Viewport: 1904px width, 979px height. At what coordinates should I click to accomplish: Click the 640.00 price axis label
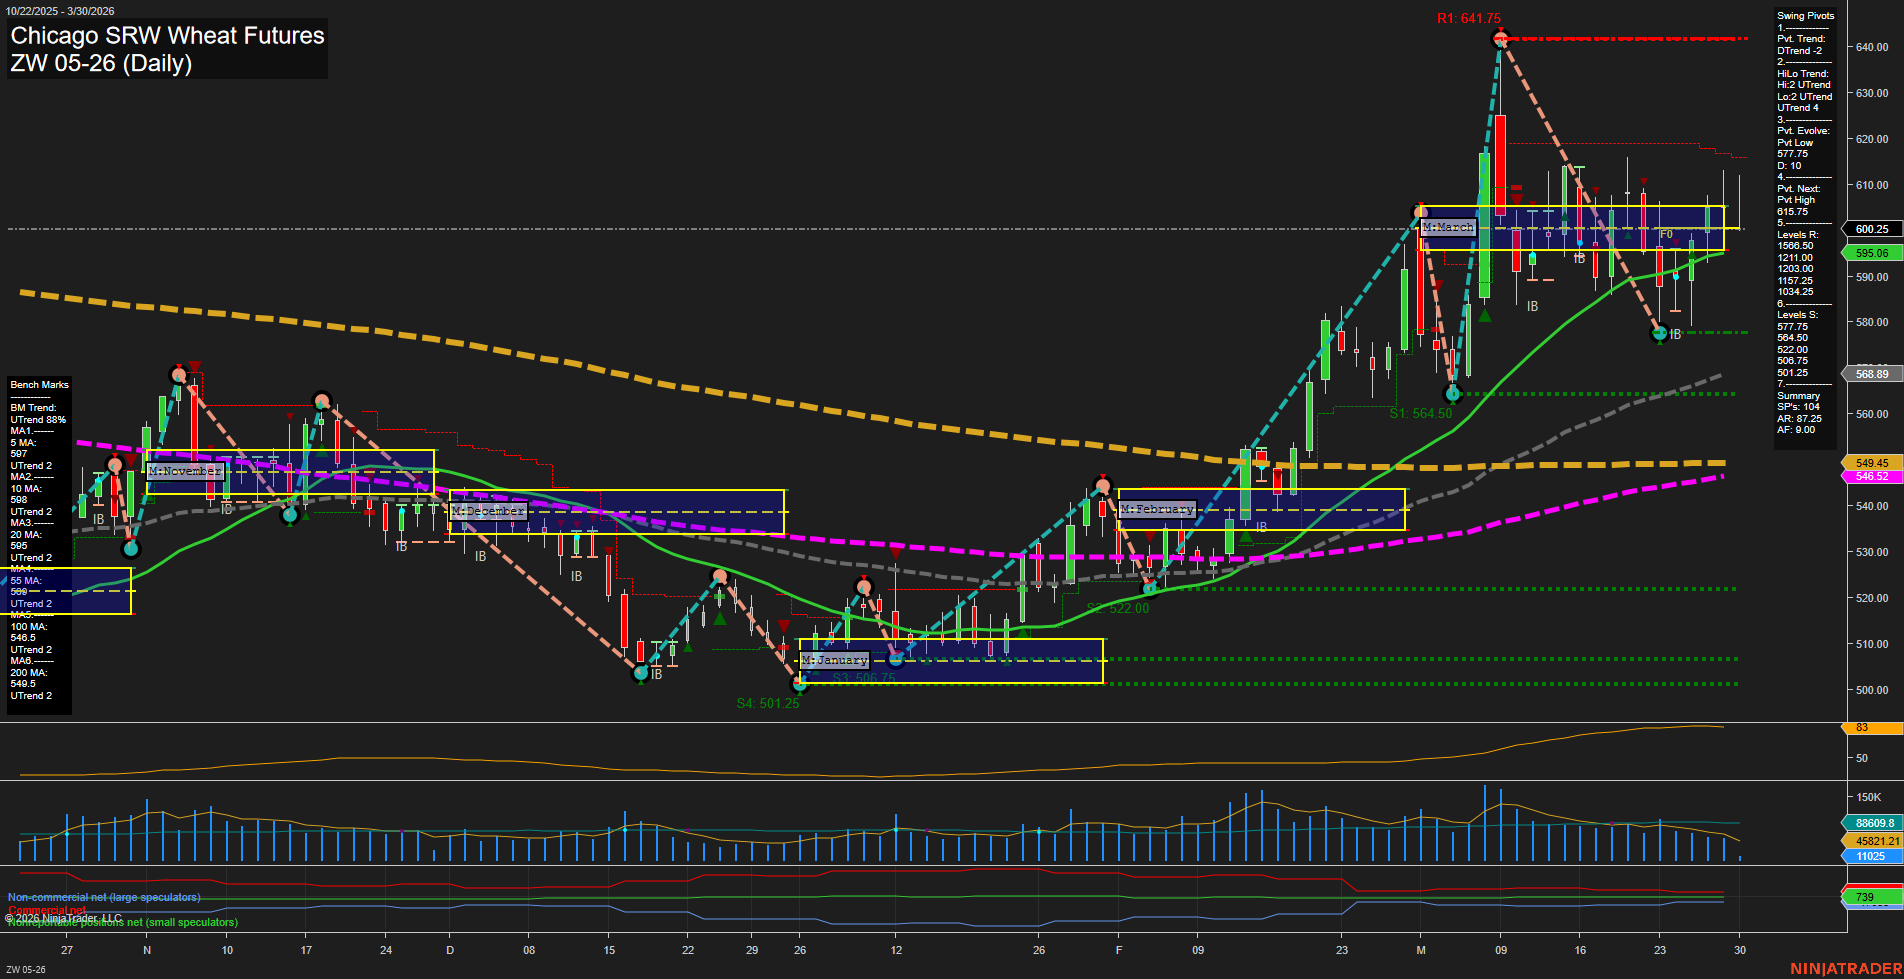pyautogui.click(x=1872, y=47)
